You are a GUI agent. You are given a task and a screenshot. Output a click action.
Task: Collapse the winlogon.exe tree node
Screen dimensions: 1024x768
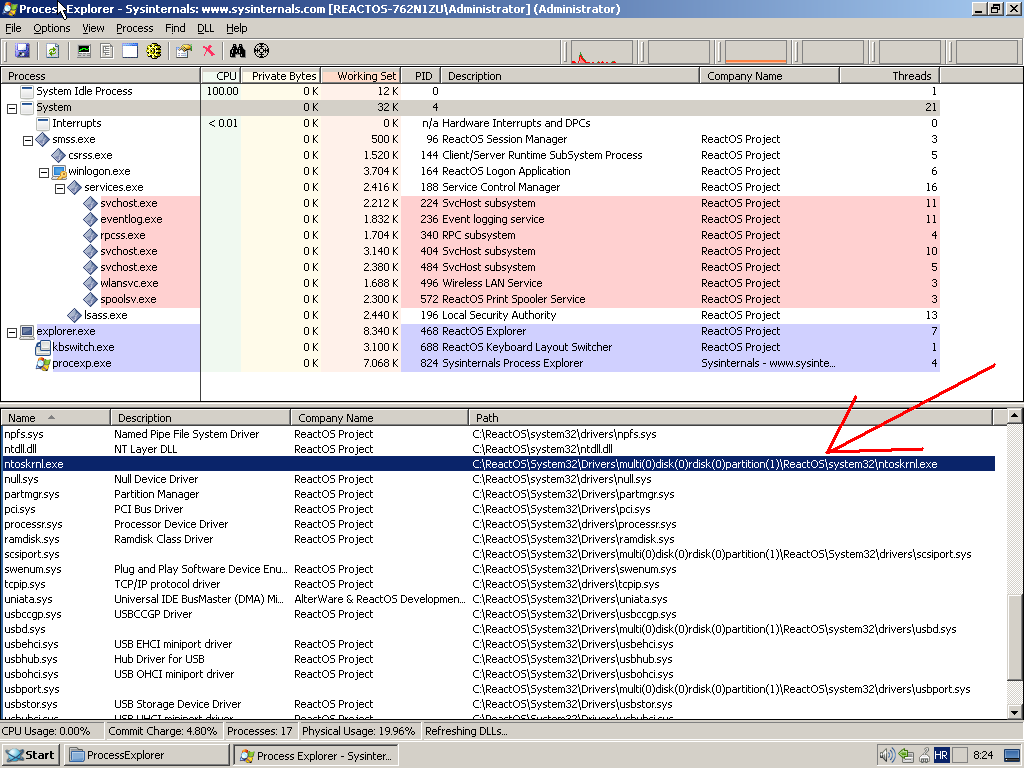tap(44, 172)
